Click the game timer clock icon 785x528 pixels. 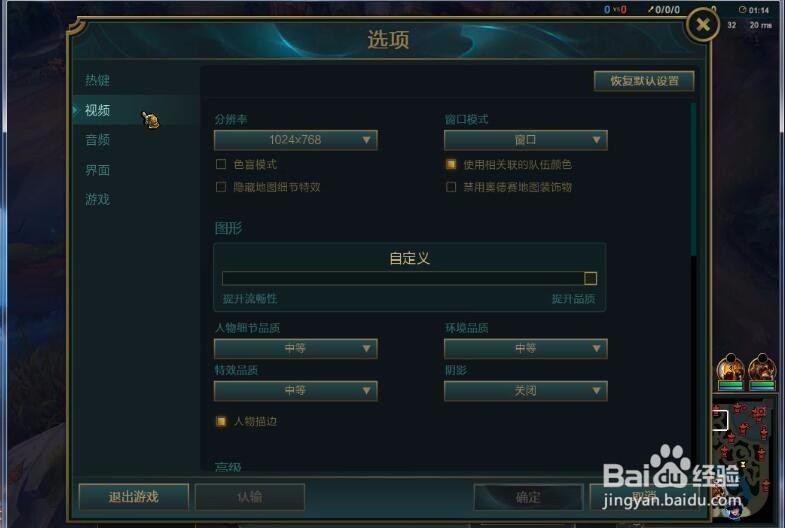(742, 10)
